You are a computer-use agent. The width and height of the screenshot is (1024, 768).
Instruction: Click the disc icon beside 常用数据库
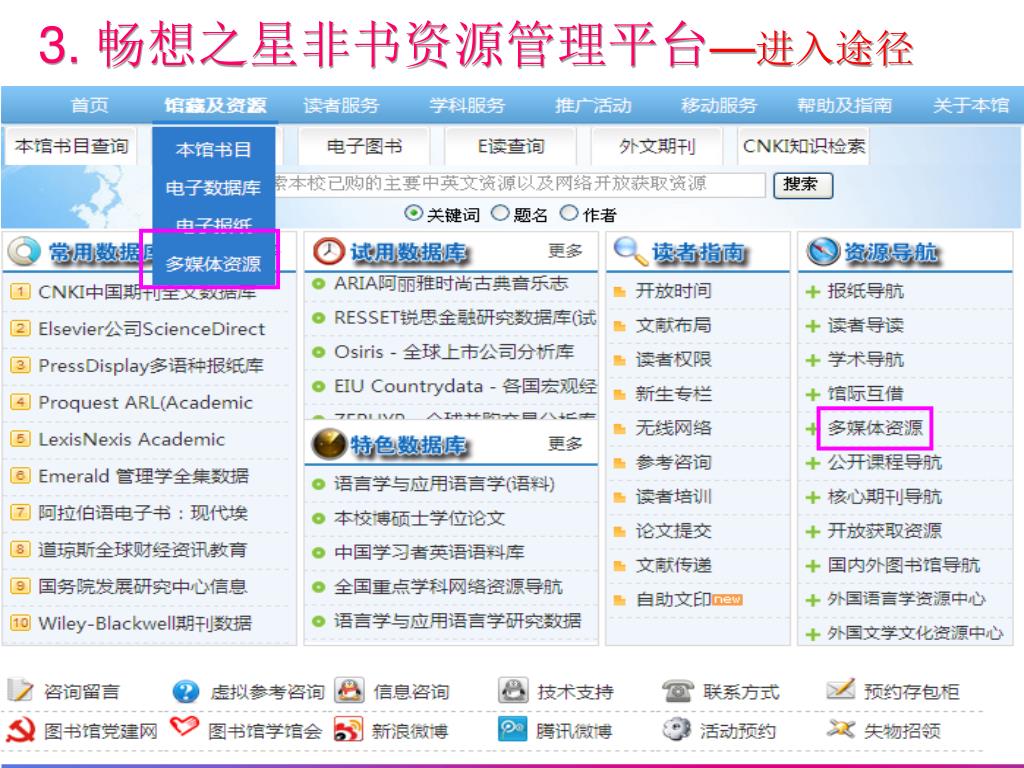(25, 251)
